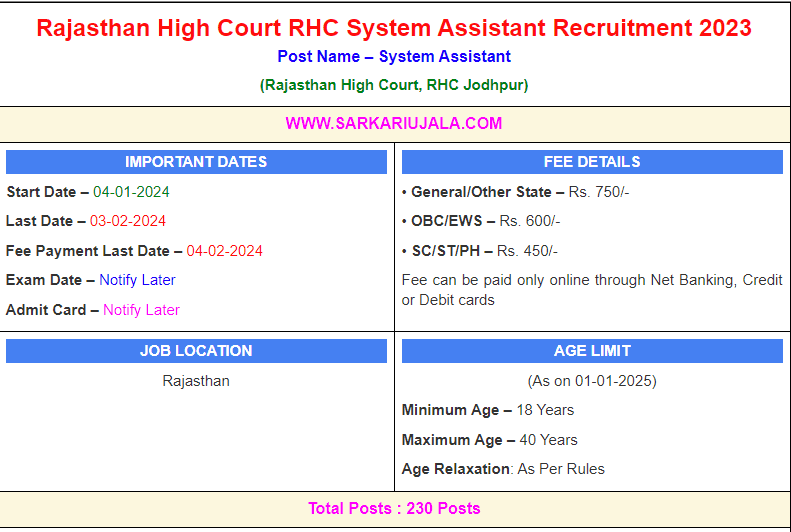This screenshot has width=791, height=532.
Task: Click the fee payment date 04-02-2024
Action: 225,251
